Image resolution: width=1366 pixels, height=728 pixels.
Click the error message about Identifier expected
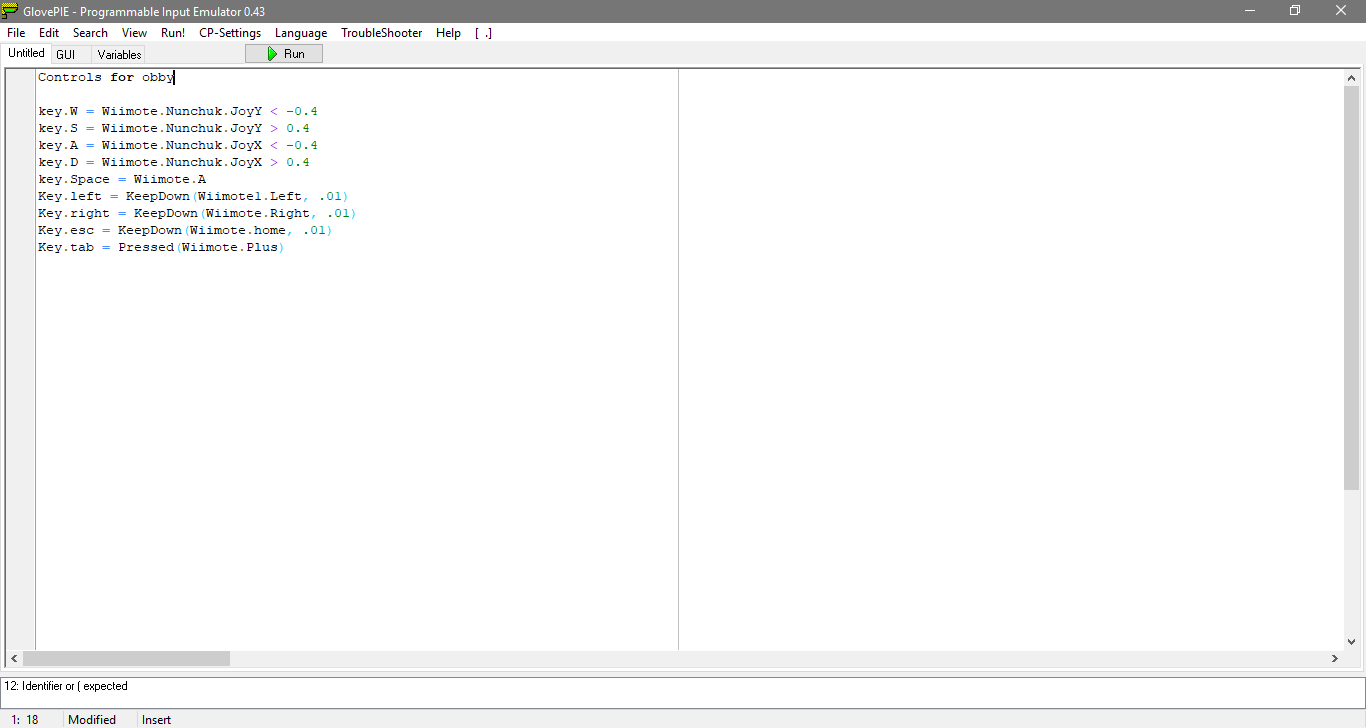point(67,686)
